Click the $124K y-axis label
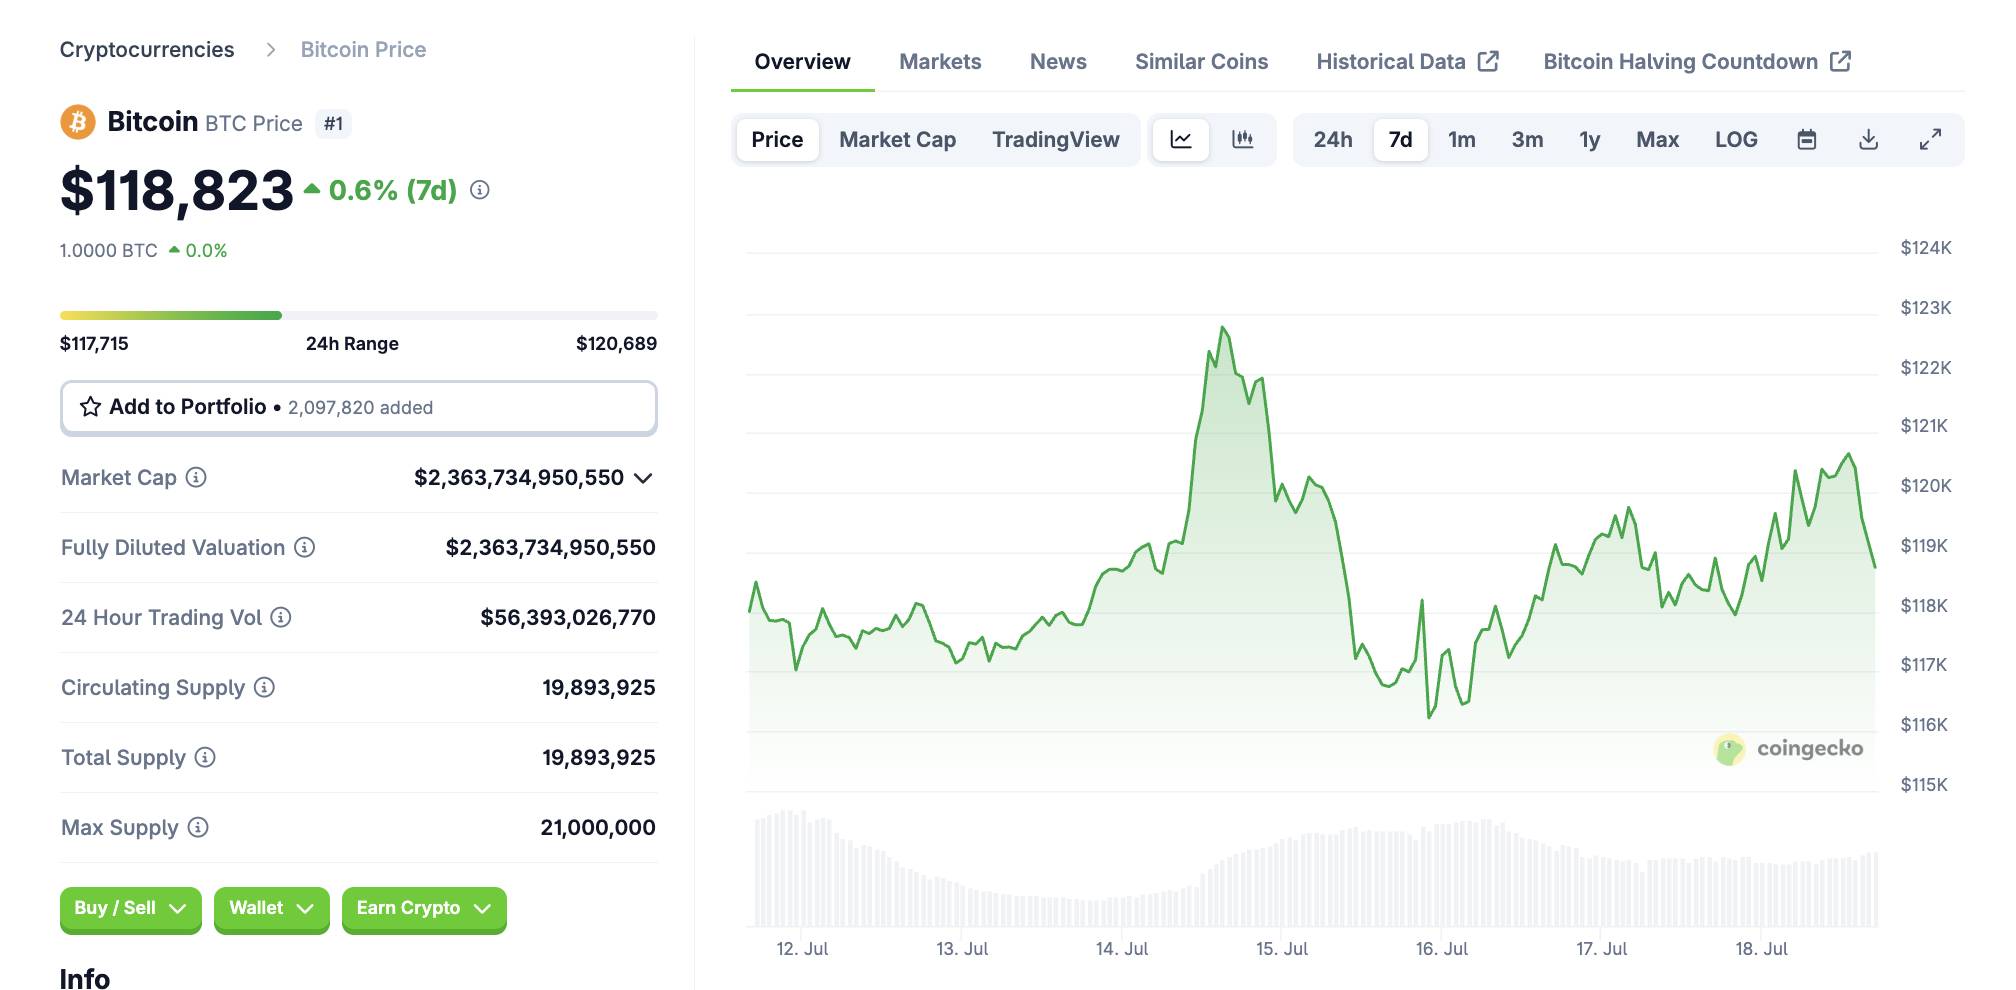 [x=1926, y=248]
